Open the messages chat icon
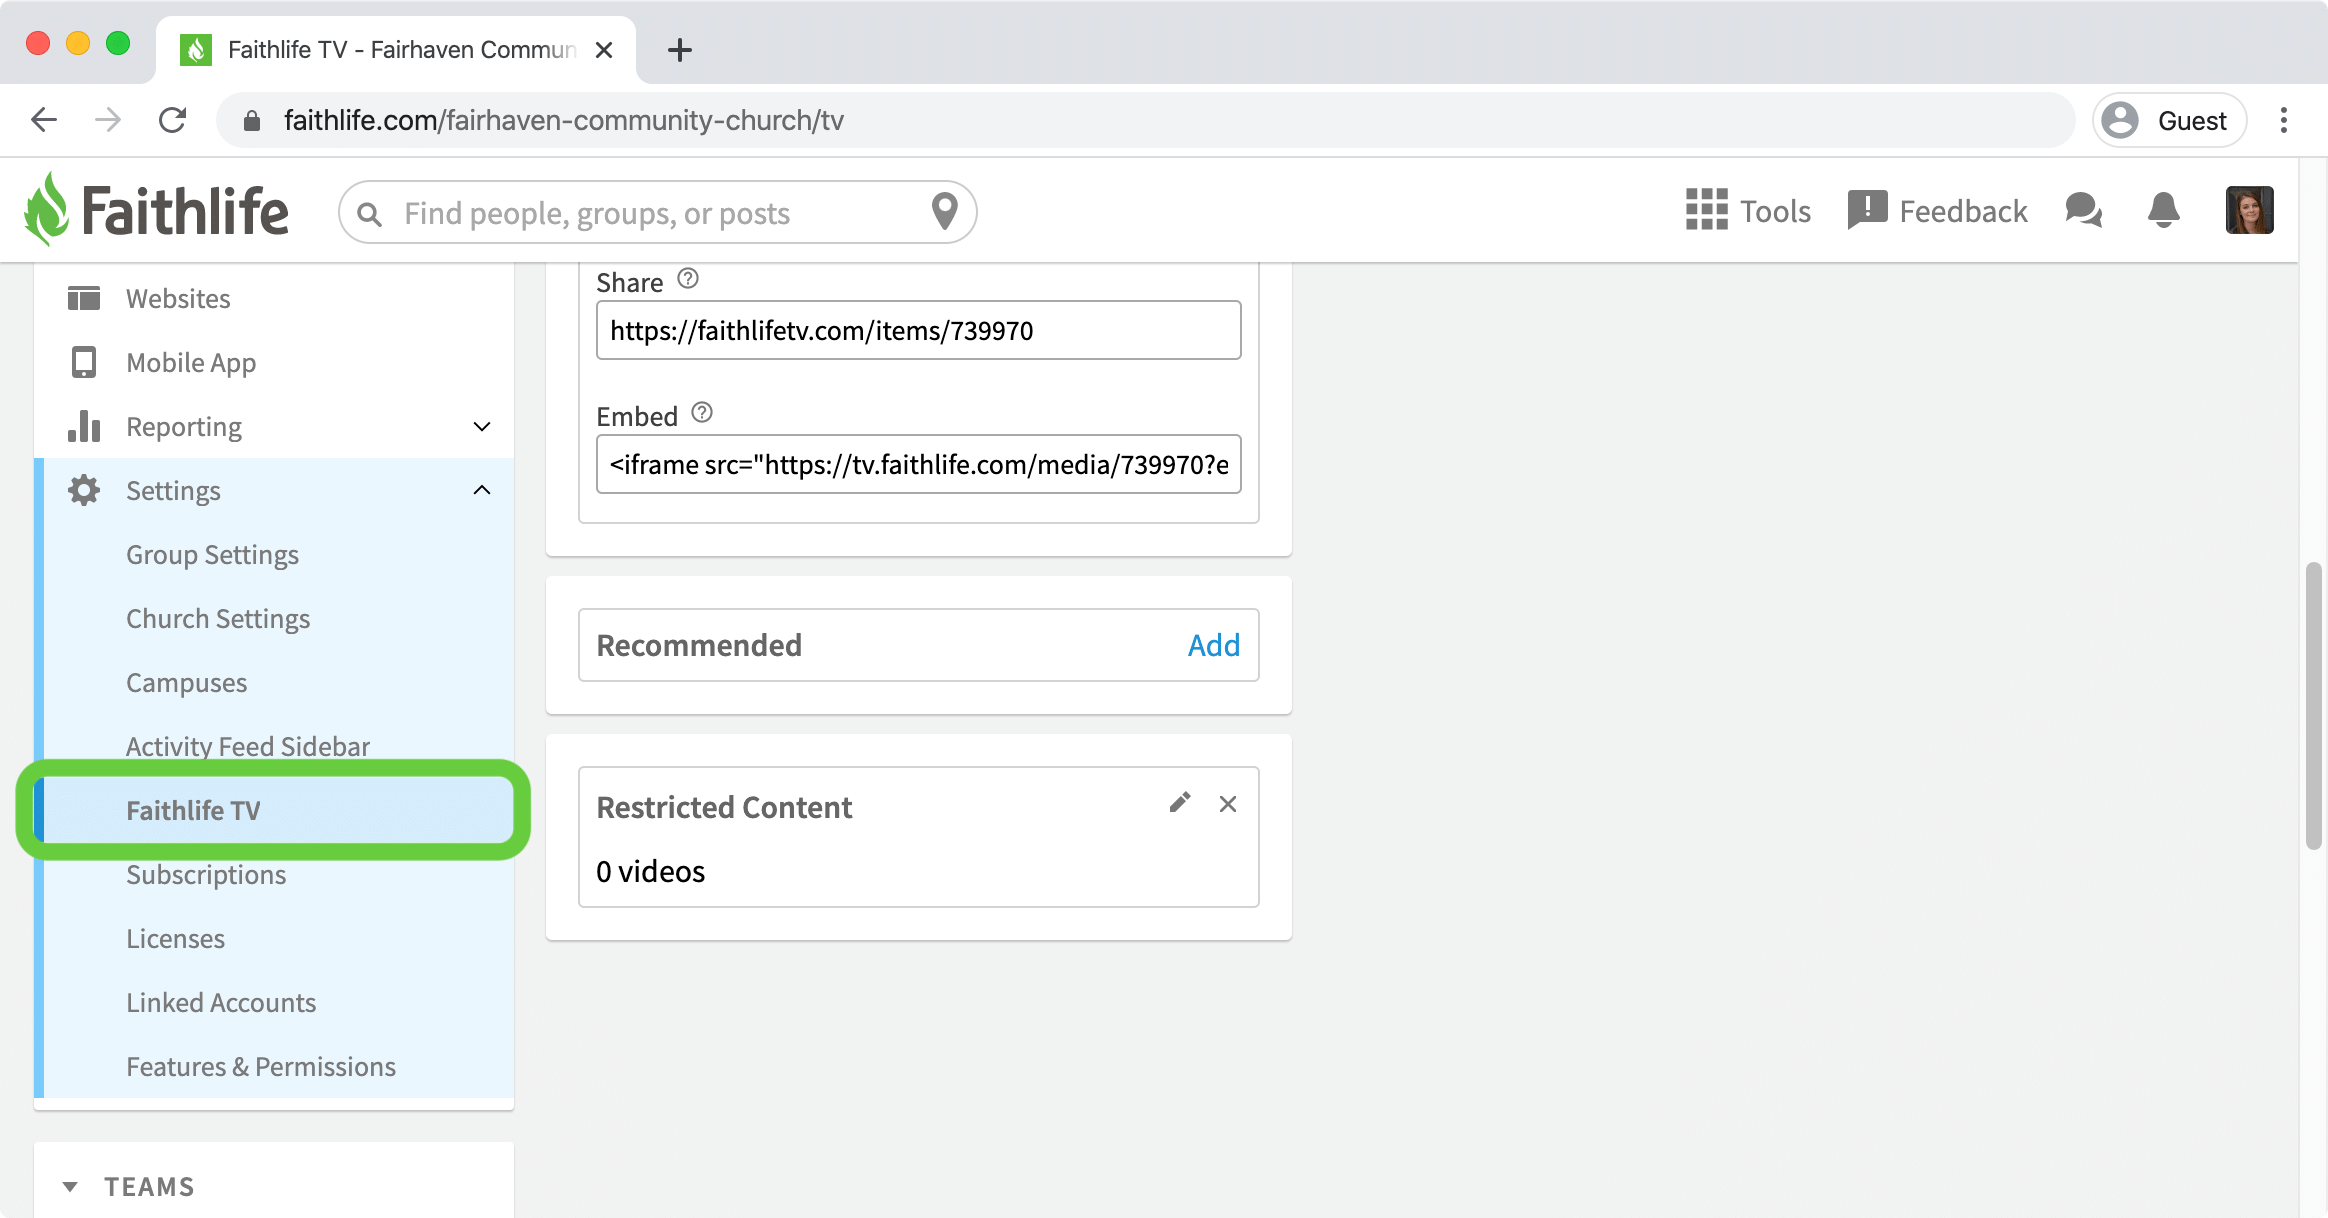 2084,210
